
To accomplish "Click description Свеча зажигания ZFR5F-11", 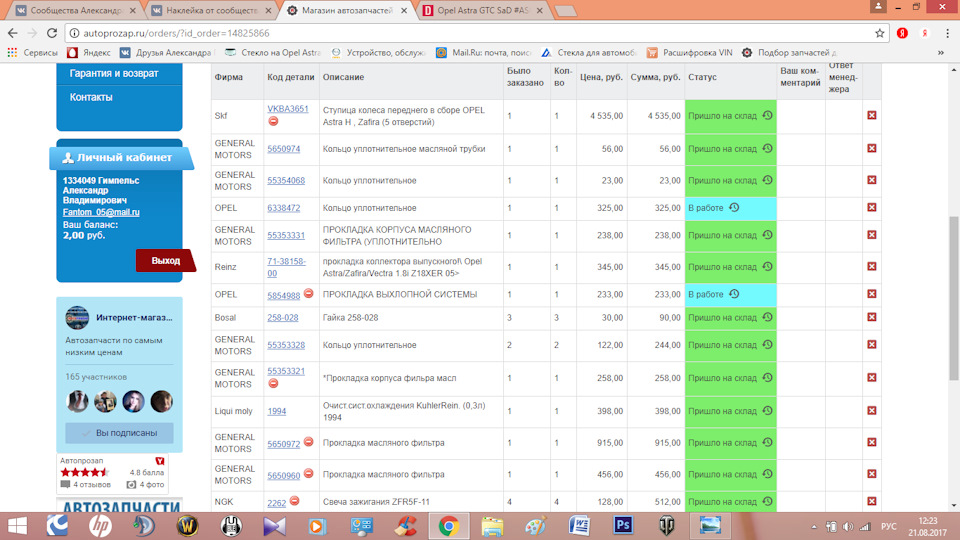I will tap(376, 502).
